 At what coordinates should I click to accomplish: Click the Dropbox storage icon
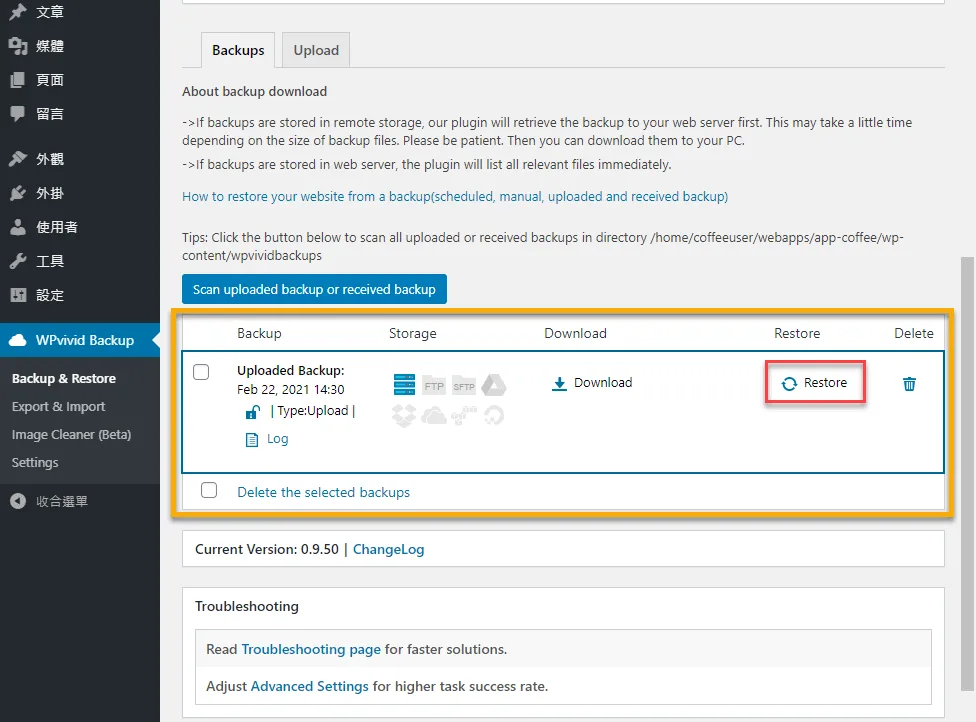pyautogui.click(x=403, y=416)
